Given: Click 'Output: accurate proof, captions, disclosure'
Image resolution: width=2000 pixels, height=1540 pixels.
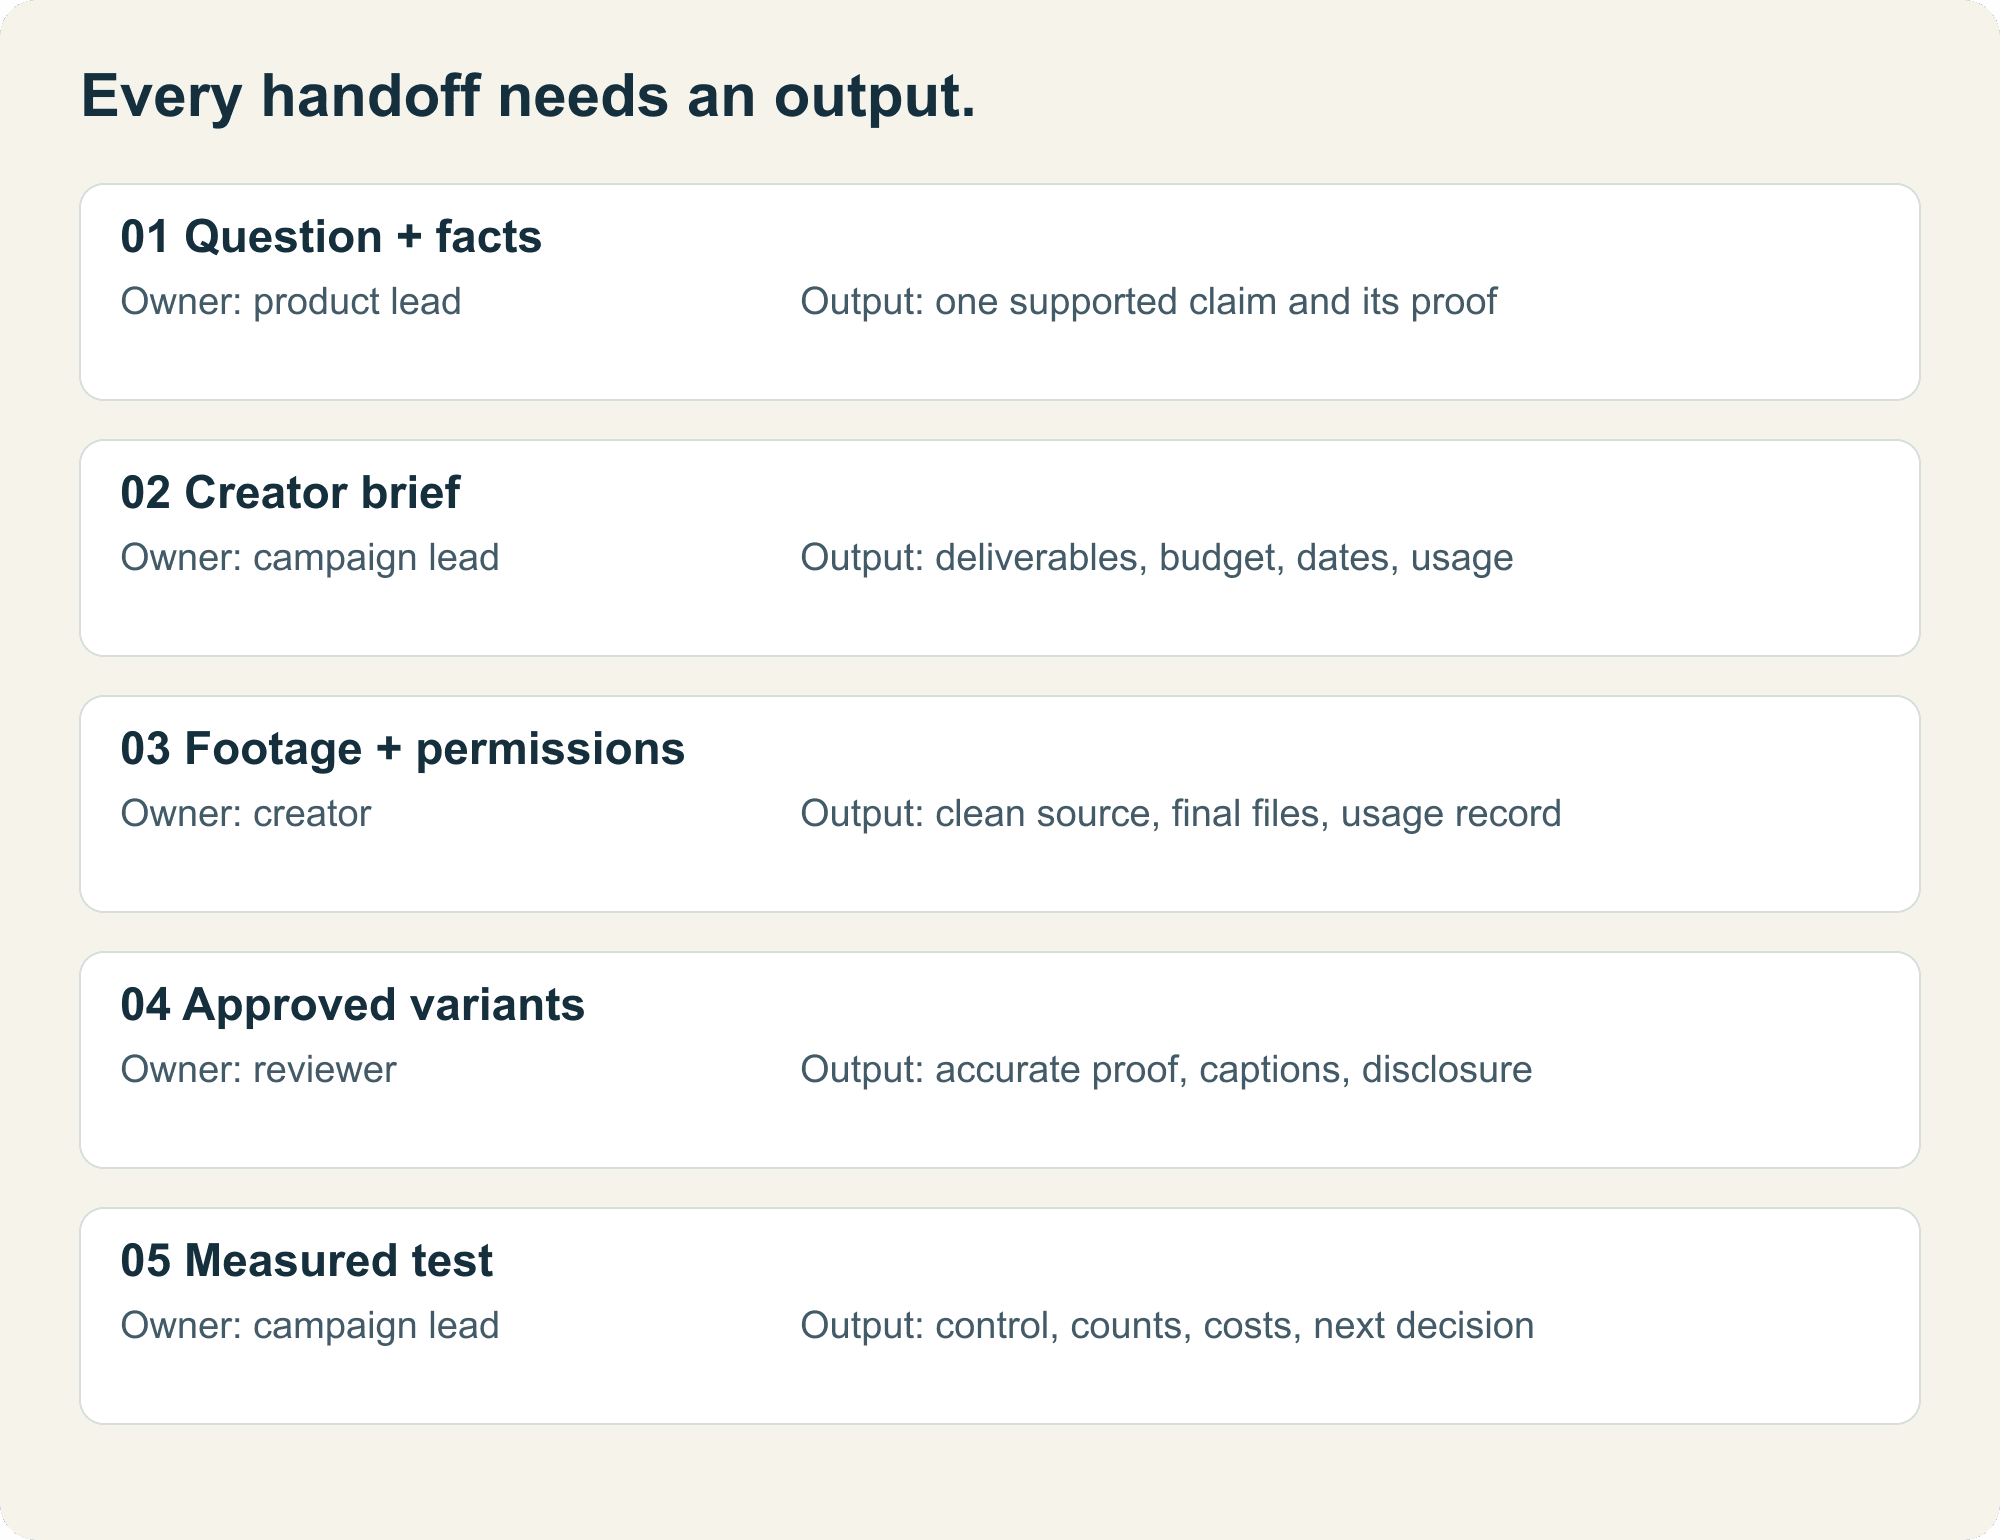Looking at the screenshot, I should pyautogui.click(x=1166, y=1070).
